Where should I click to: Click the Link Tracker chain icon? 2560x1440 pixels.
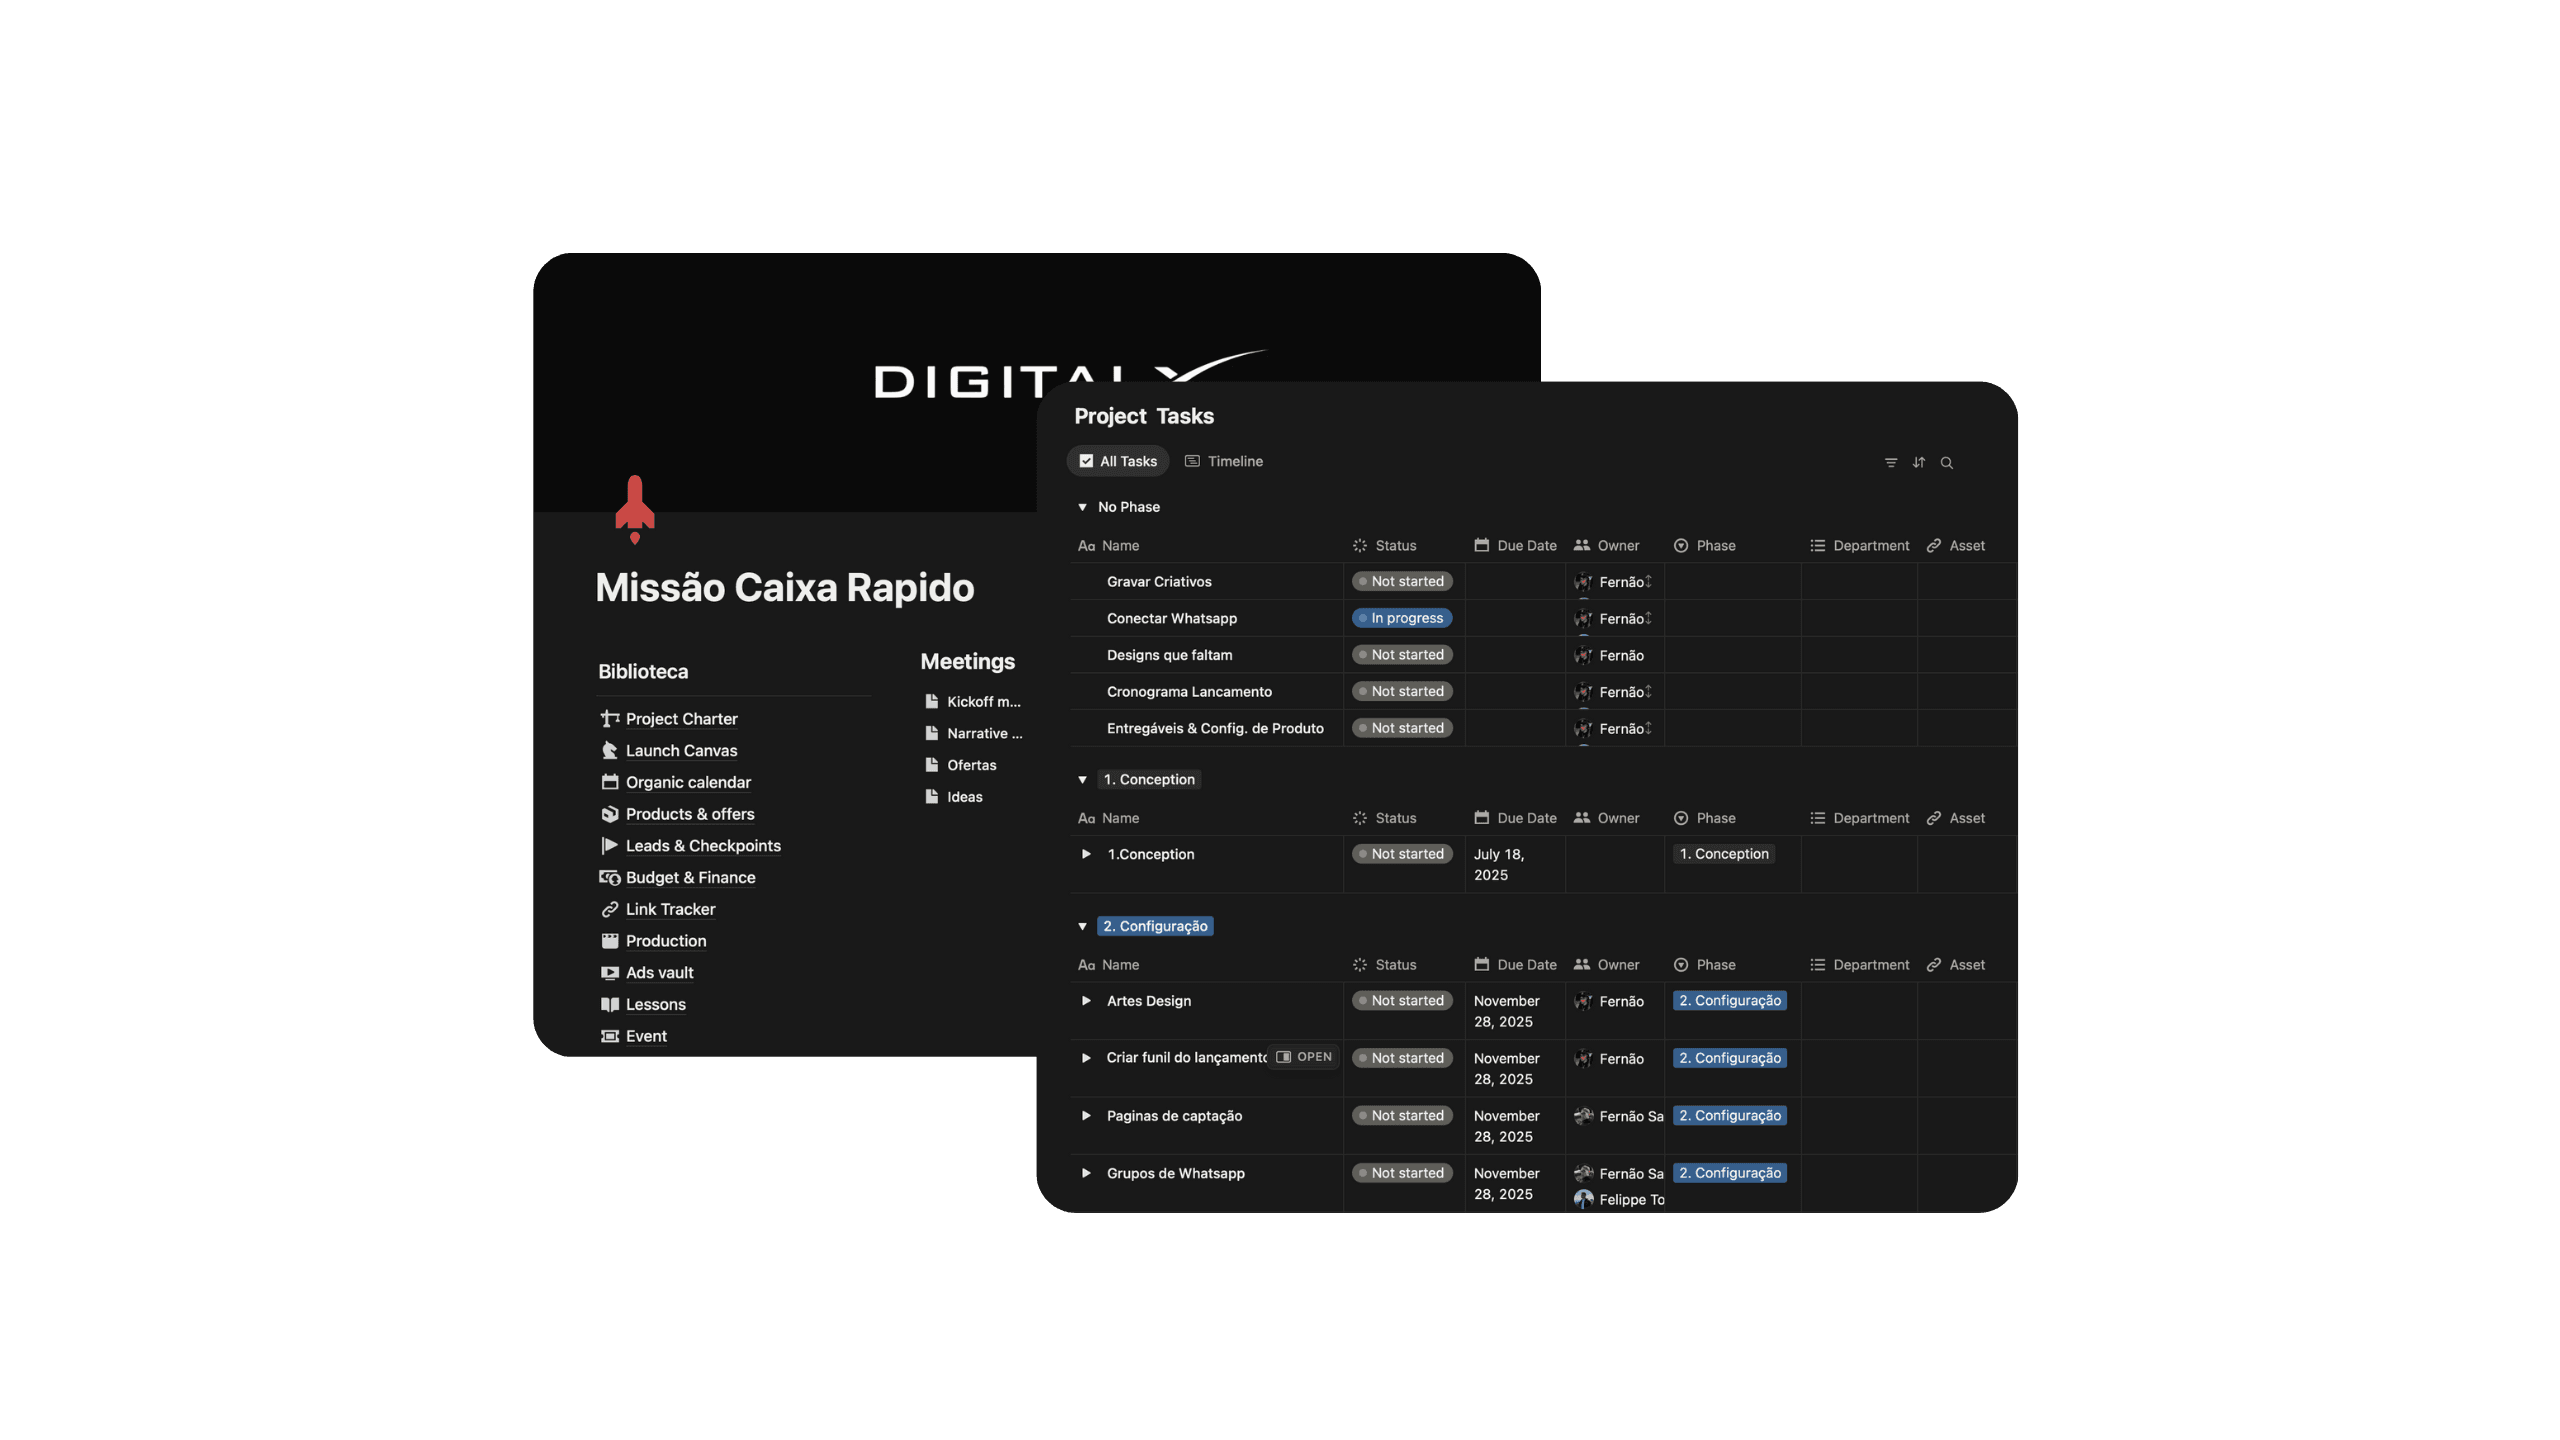(609, 909)
